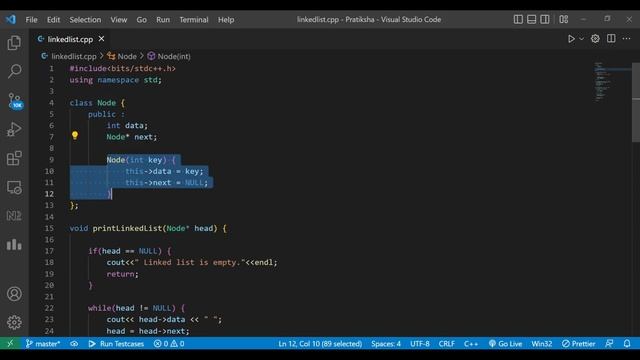Split the editor to the right
Viewport: 640px width, 360px height.
(x=611, y=38)
